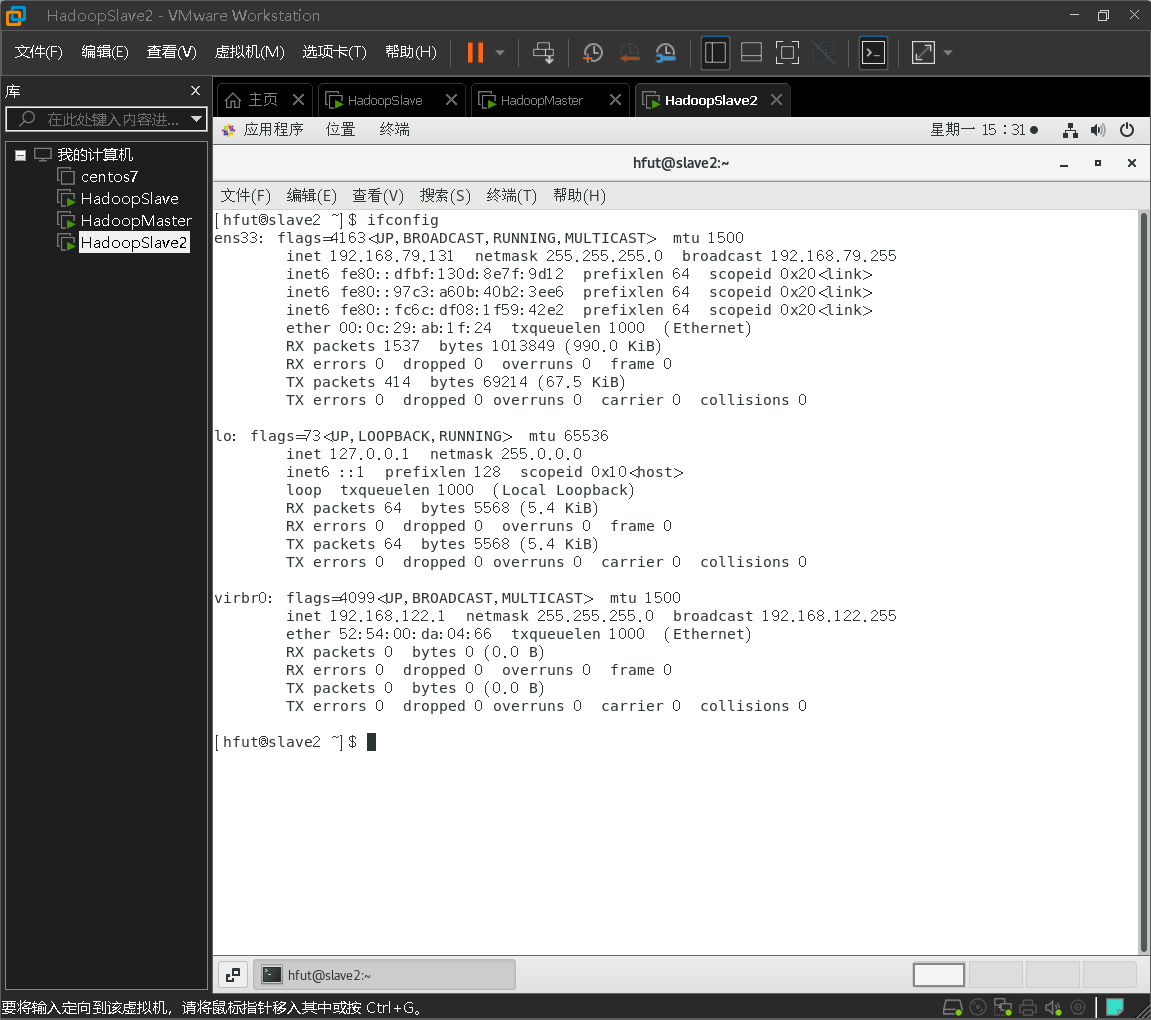The height and width of the screenshot is (1020, 1151).
Task: Close the 主页 tab
Action: click(x=299, y=100)
